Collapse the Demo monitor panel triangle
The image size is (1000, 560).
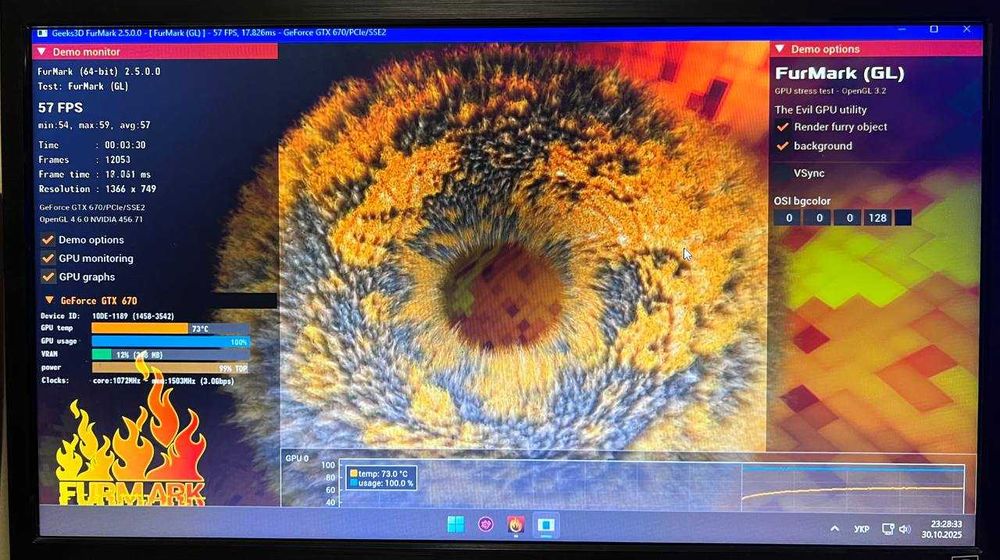(x=42, y=52)
